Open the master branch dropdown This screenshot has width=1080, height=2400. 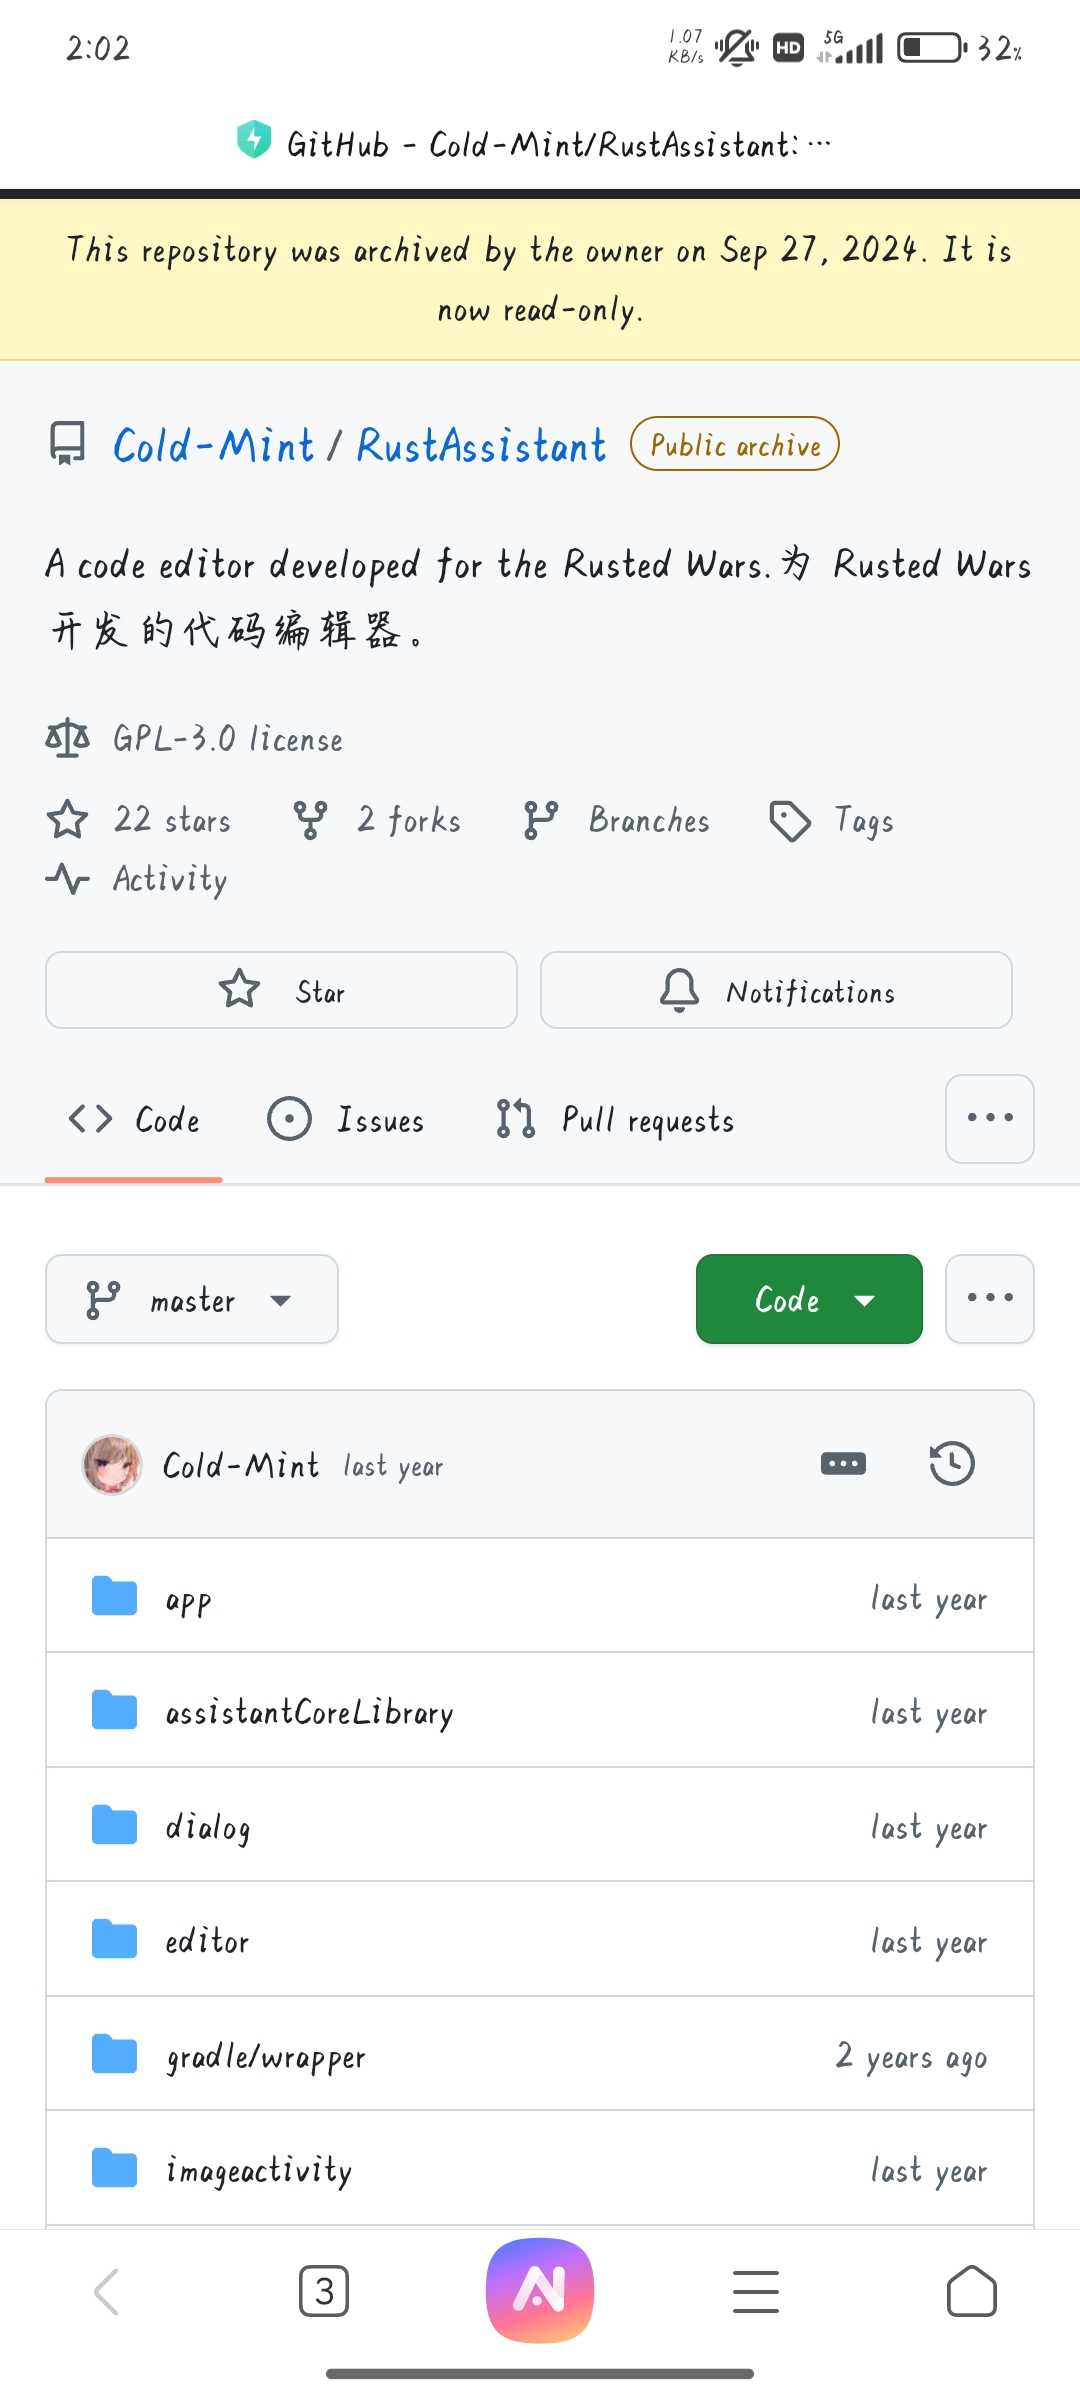click(192, 1299)
